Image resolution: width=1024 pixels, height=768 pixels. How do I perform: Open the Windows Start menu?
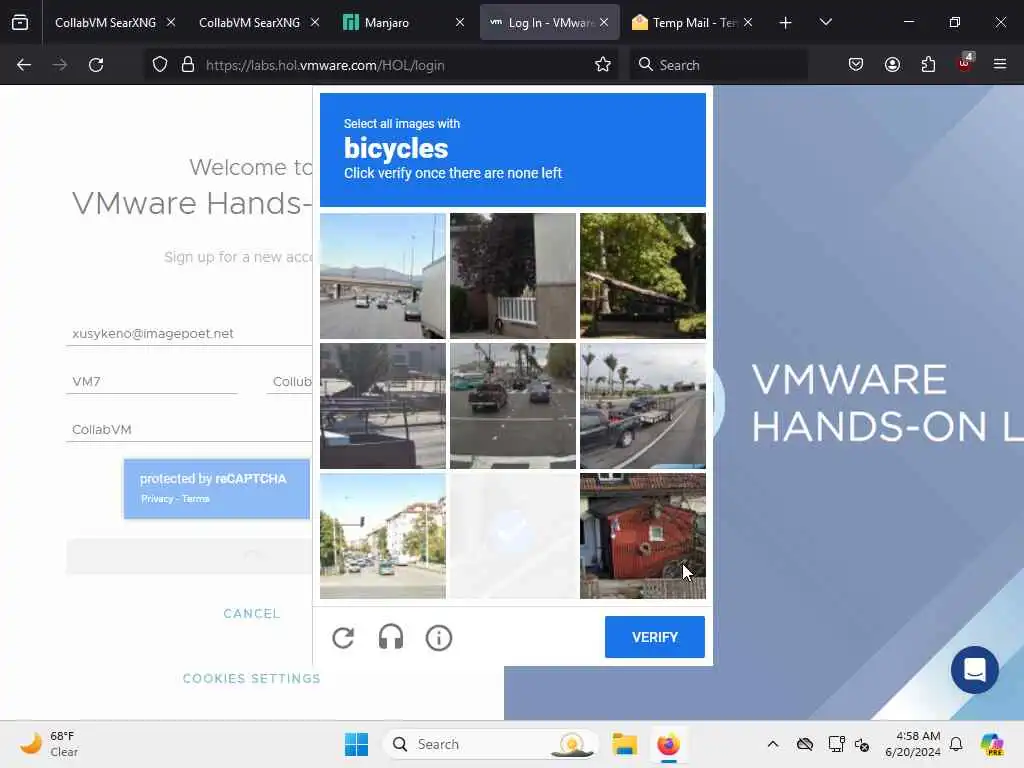click(357, 744)
